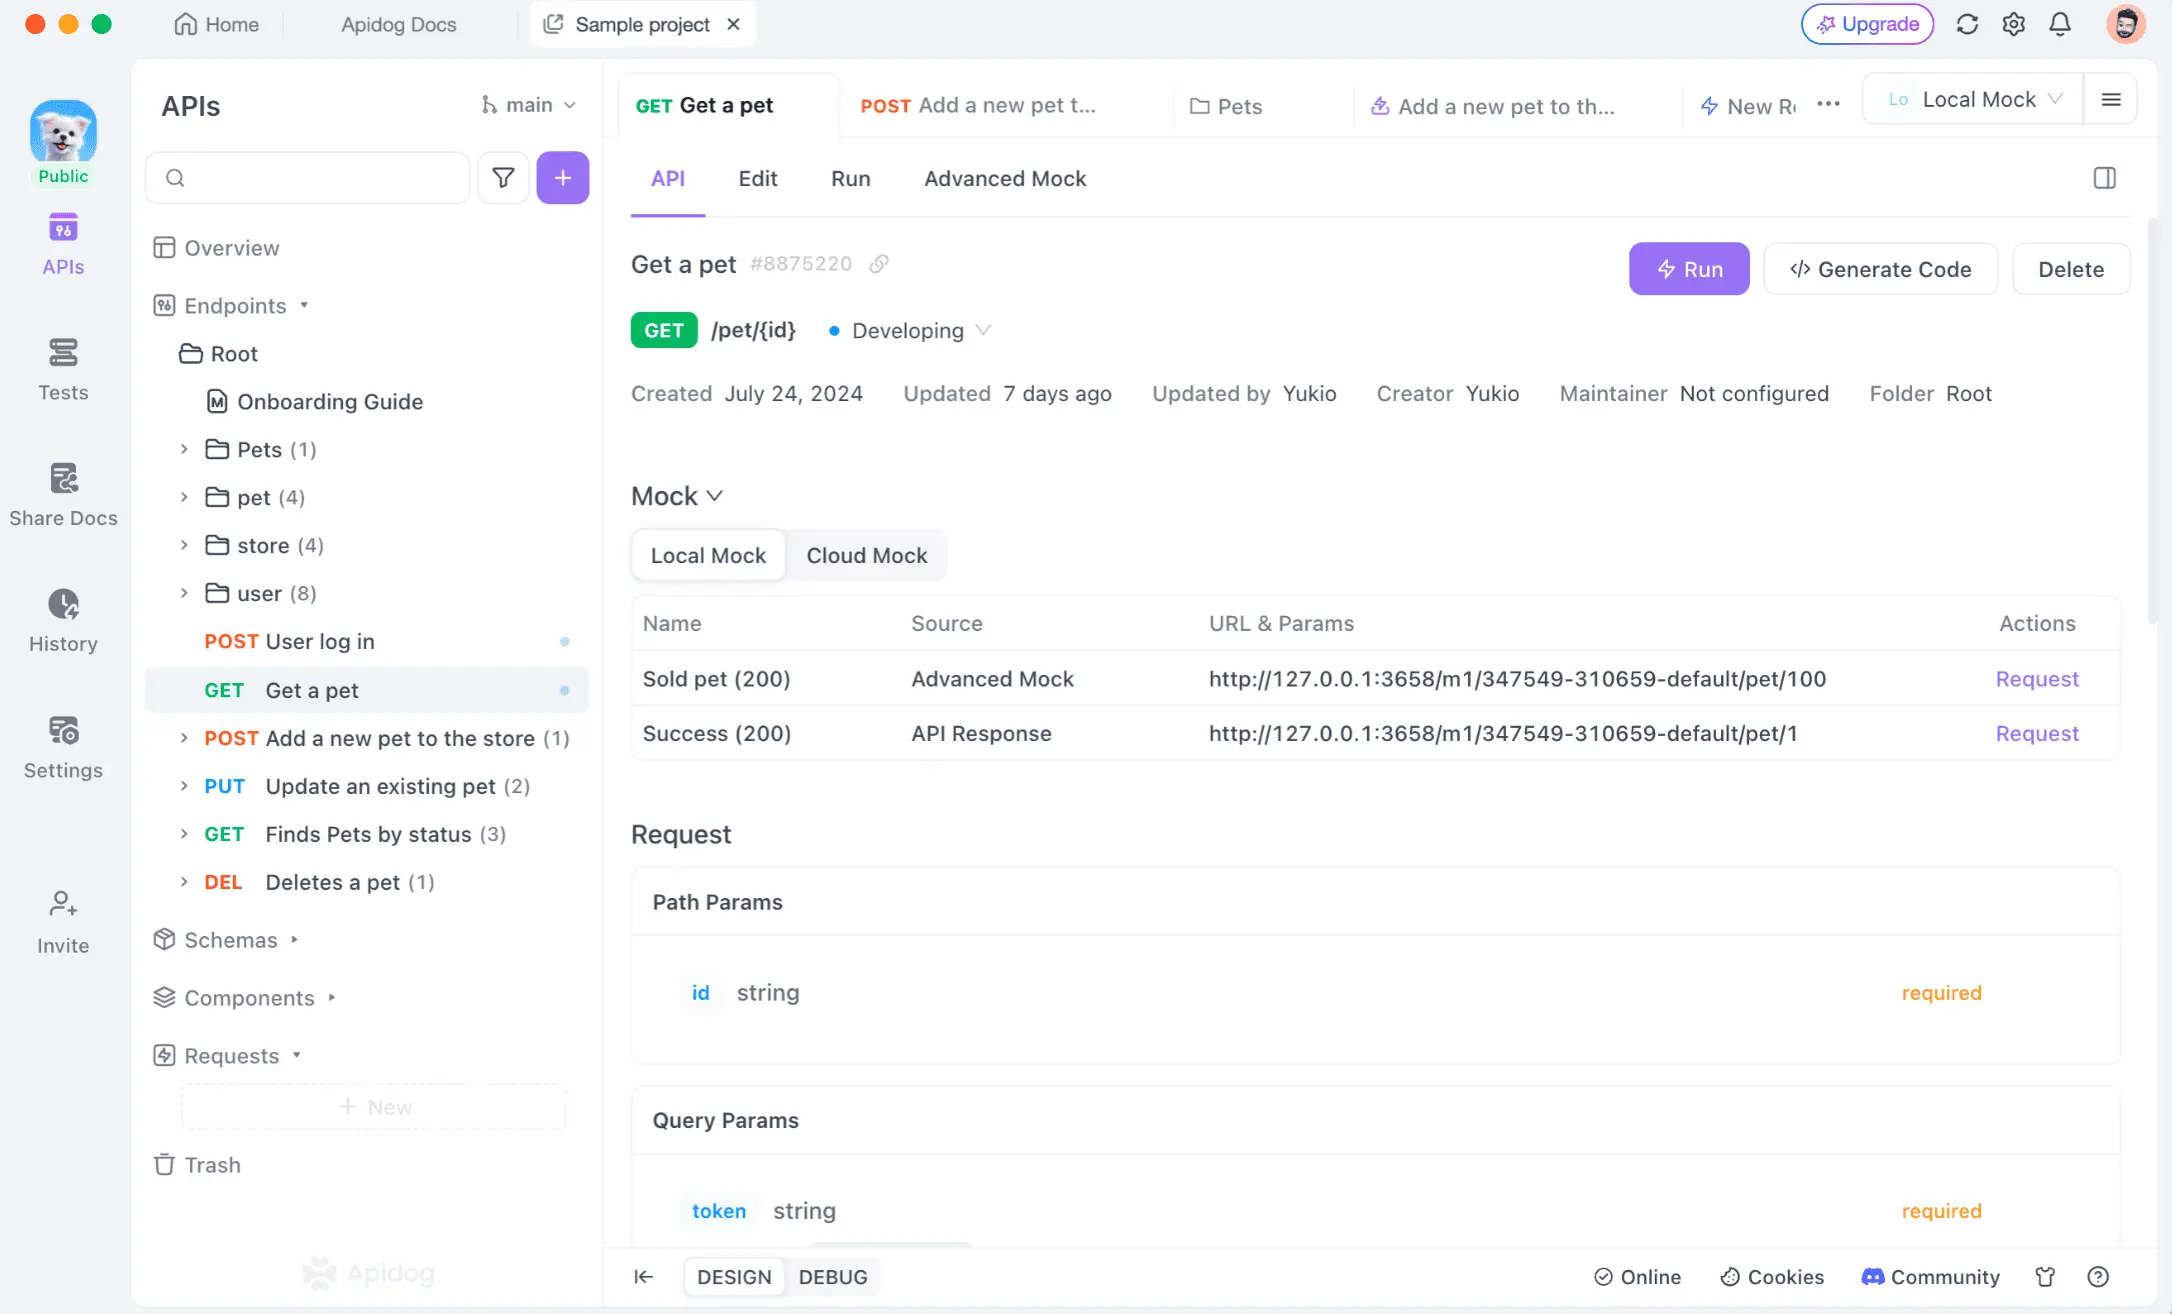
Task: Select Local Mock segment
Action: pos(708,555)
